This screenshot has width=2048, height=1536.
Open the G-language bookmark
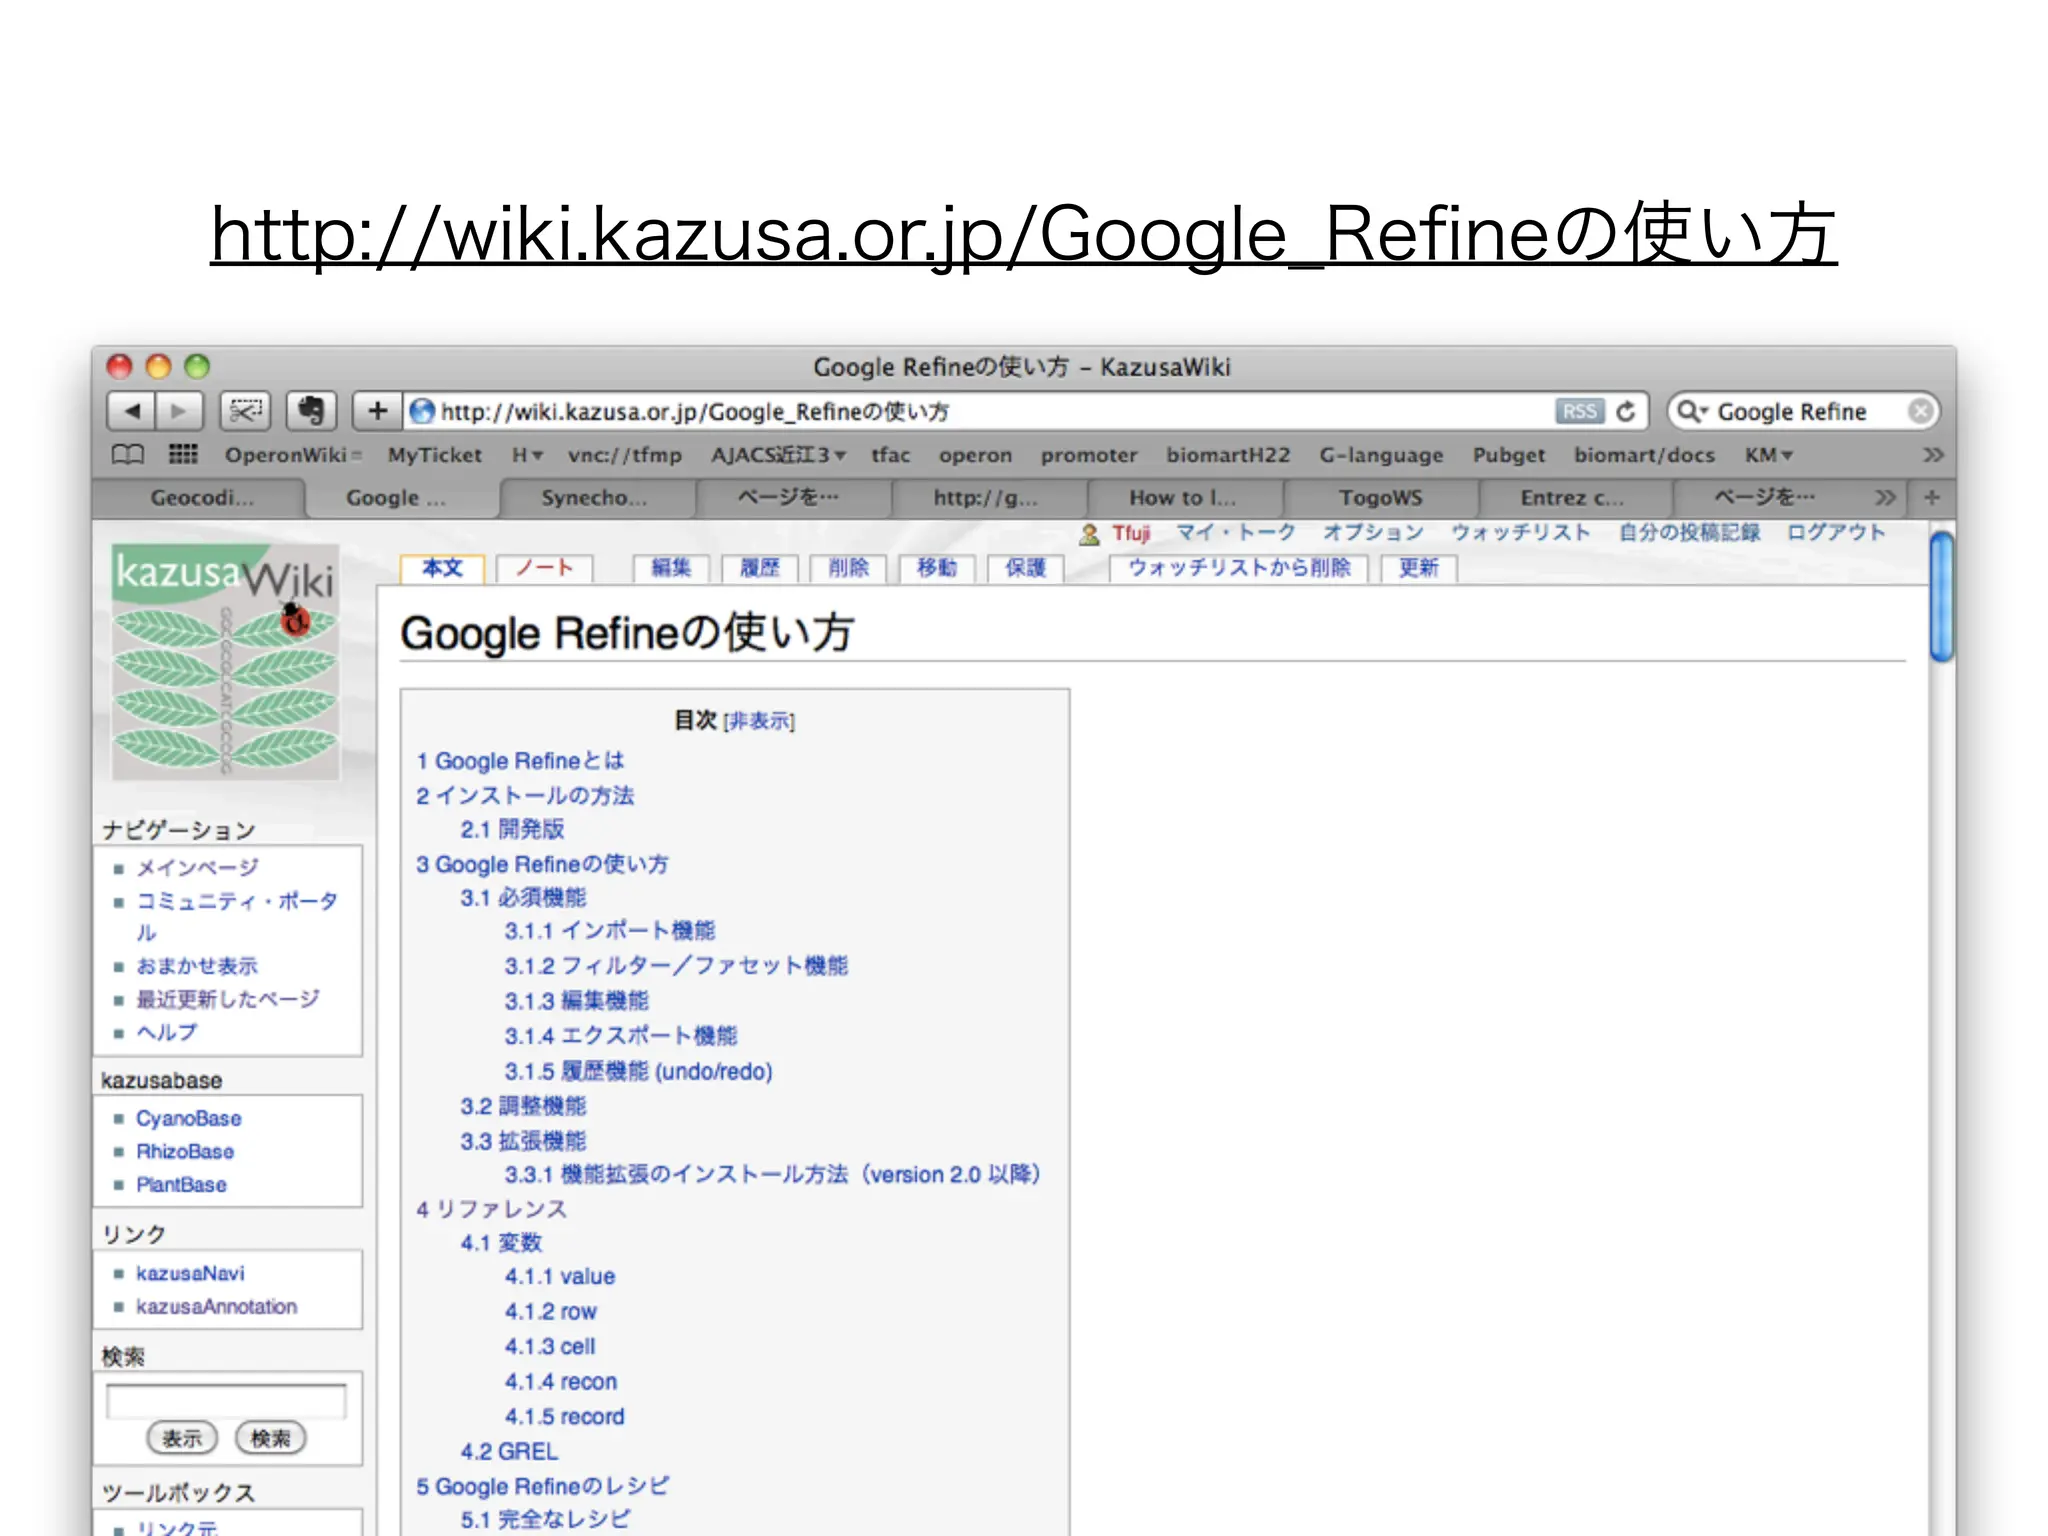coord(1381,455)
